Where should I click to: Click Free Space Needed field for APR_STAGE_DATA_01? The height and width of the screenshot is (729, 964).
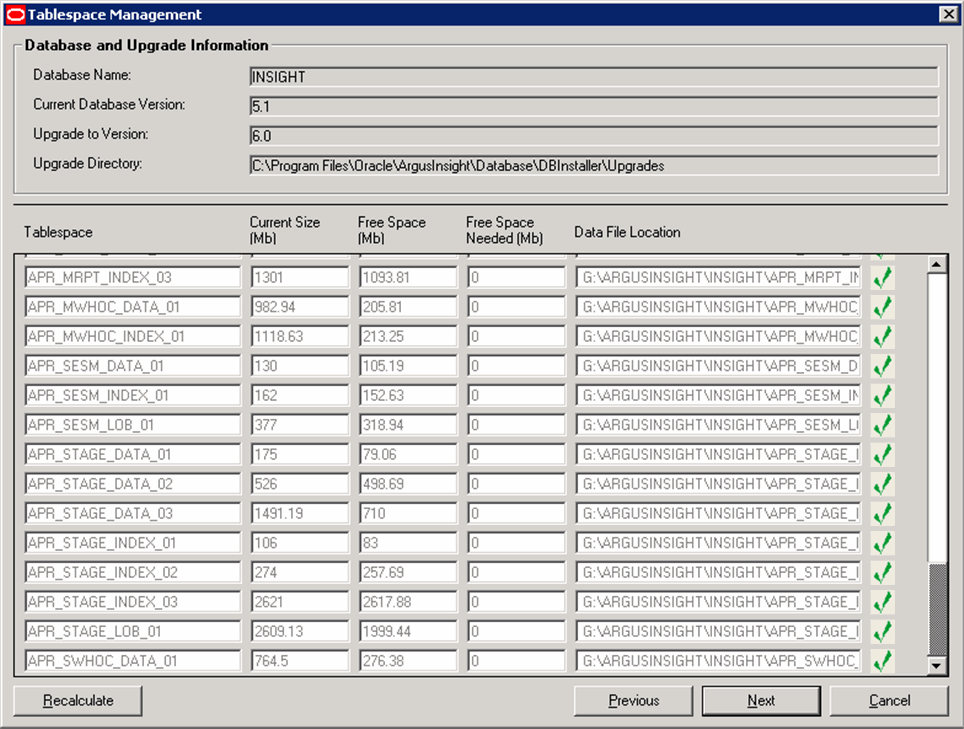coord(516,455)
